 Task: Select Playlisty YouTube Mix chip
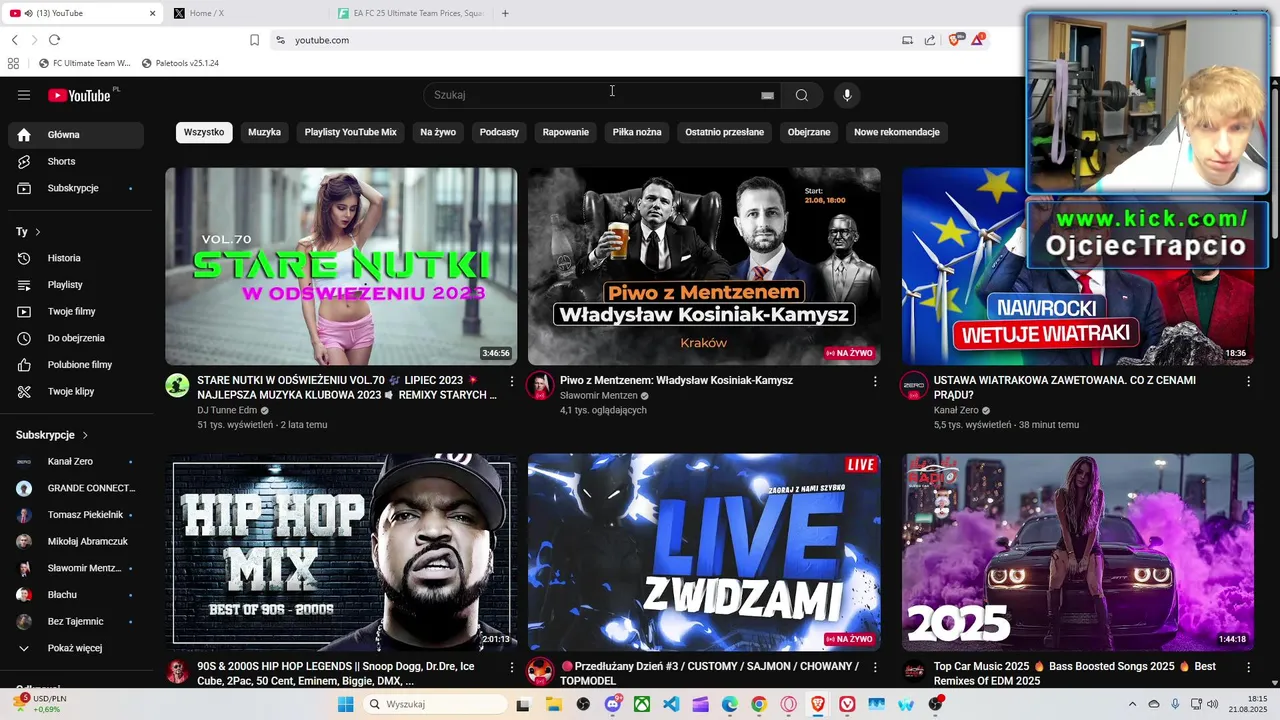[351, 132]
